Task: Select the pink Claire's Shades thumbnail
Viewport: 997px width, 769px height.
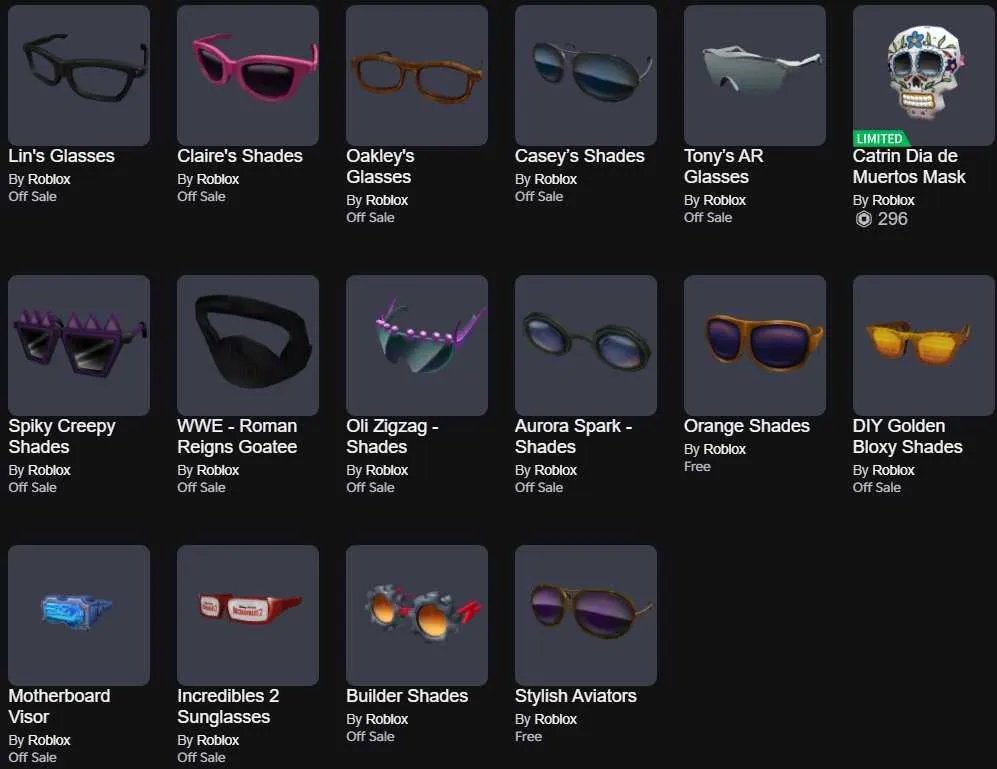Action: coord(248,75)
